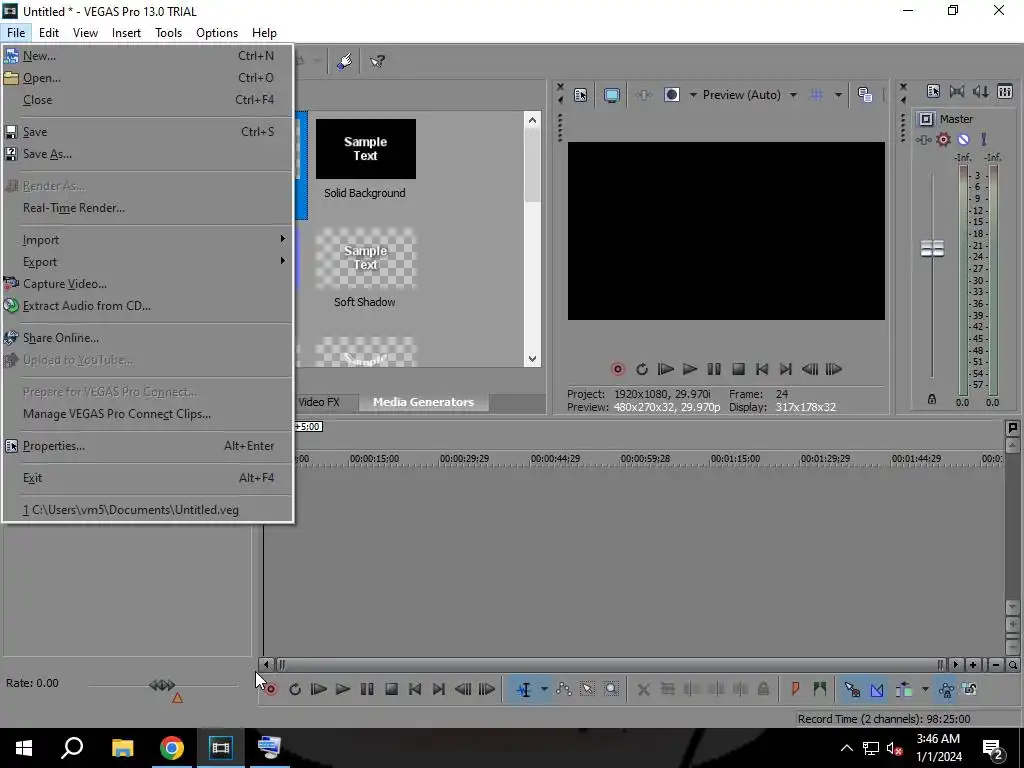
Task: Select the Solid Background preset thumbnail
Action: [366, 149]
